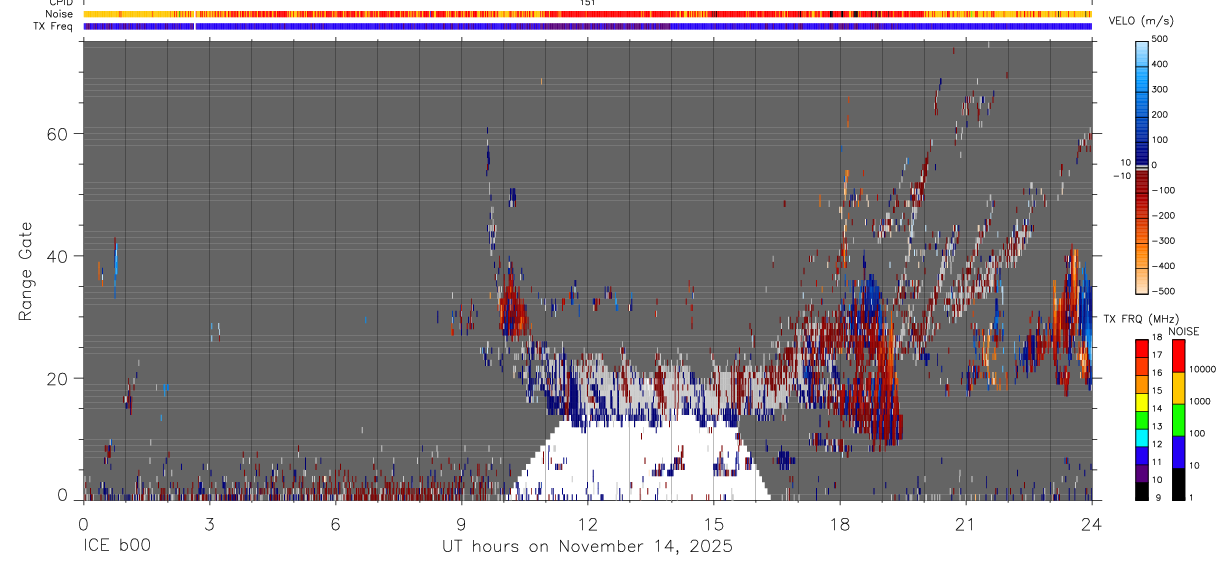Click the 3 tick on the UT hours axis
Viewport: 1228px width, 567px height.
point(209,523)
